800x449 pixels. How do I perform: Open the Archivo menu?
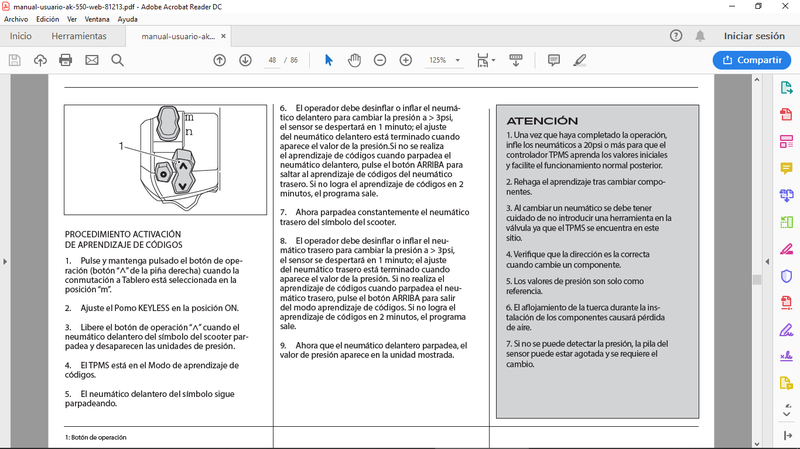(16, 19)
